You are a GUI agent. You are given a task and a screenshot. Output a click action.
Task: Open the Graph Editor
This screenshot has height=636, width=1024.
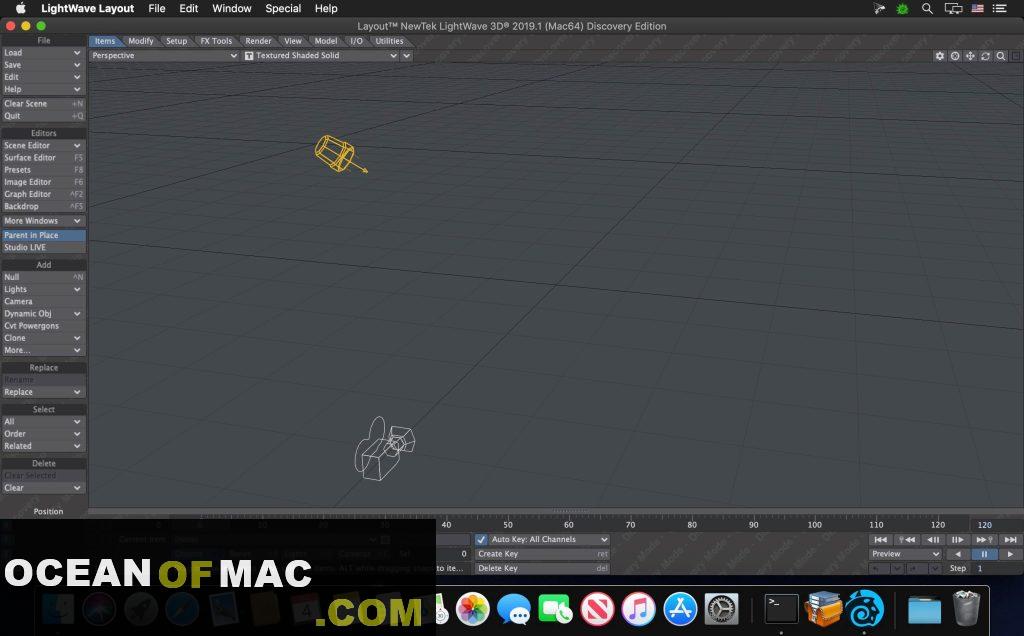click(44, 194)
